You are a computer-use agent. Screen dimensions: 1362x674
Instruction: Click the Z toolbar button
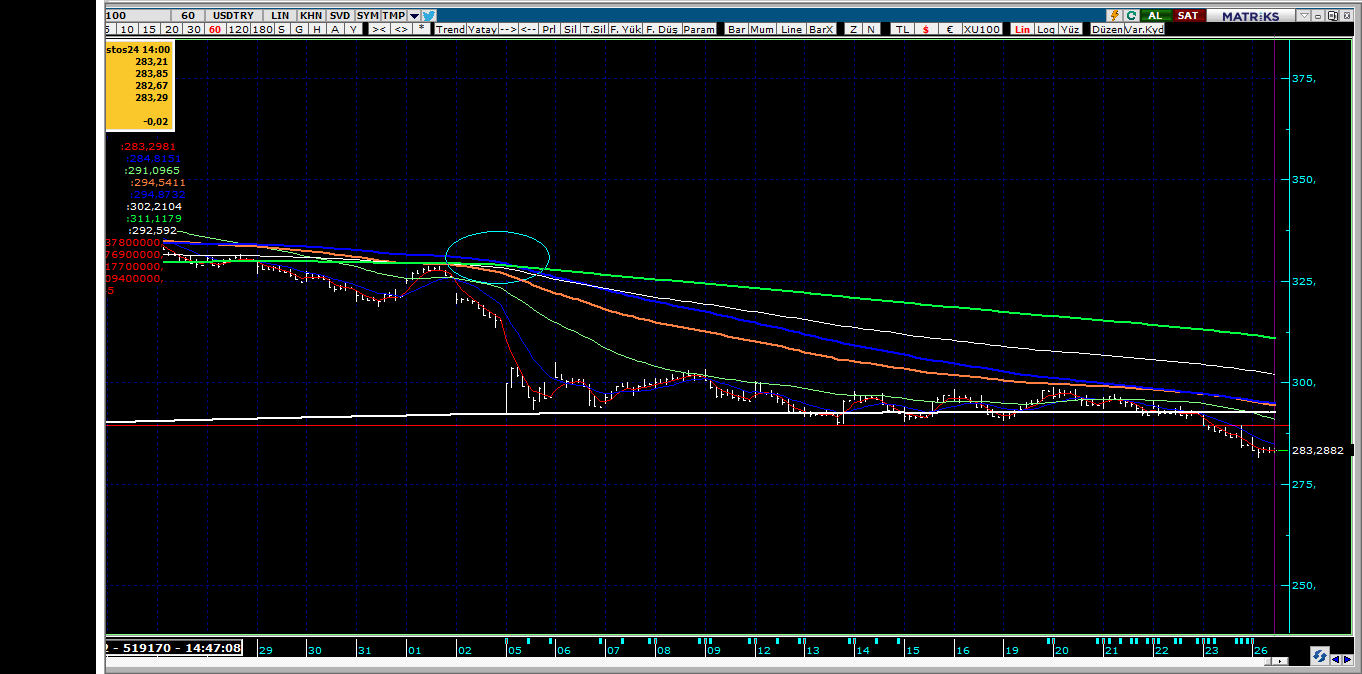(853, 30)
